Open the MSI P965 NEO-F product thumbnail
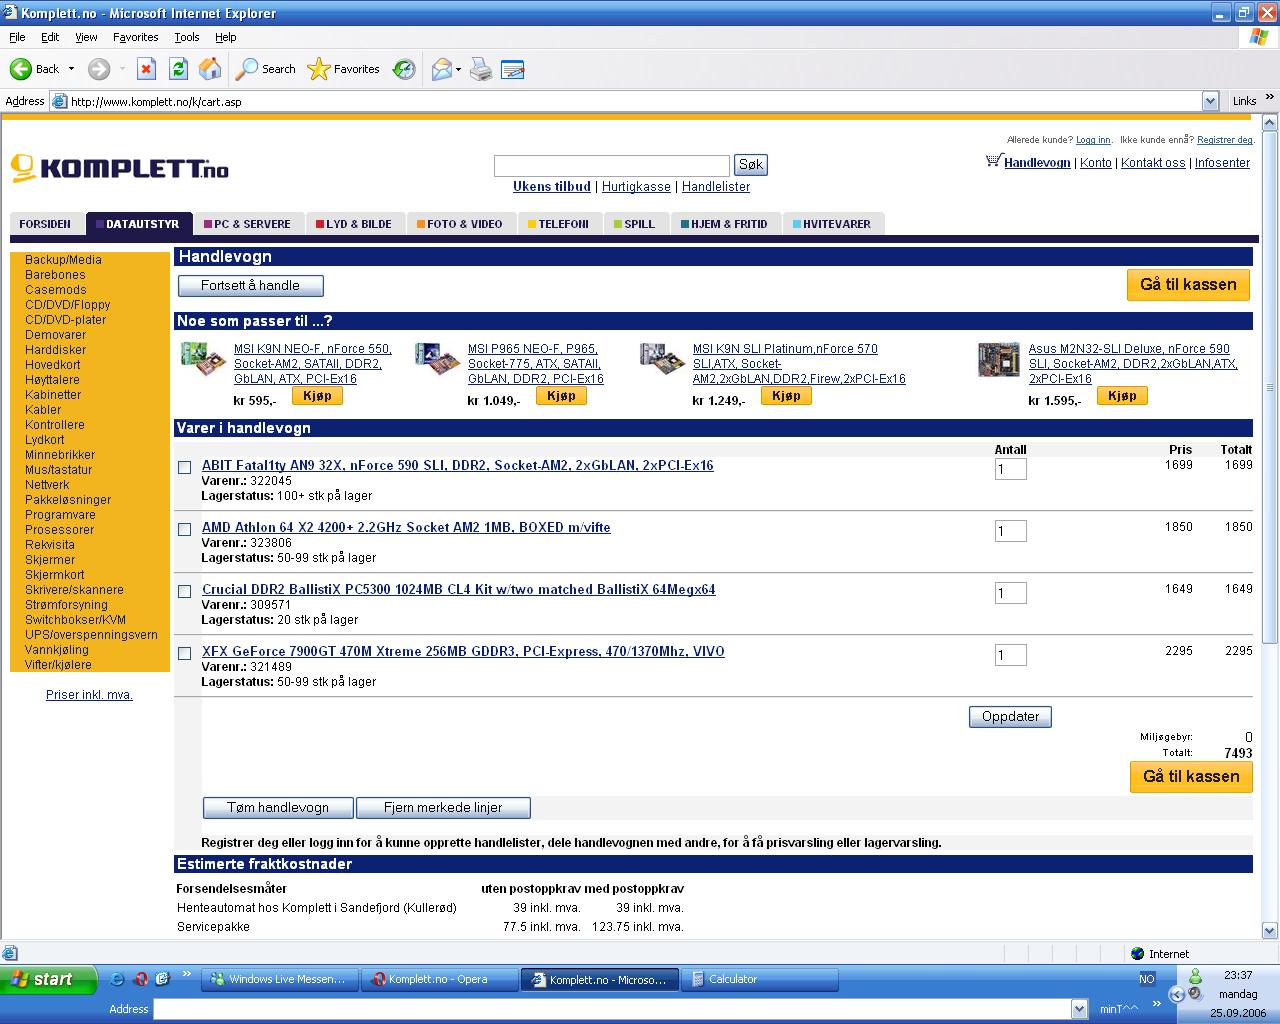This screenshot has height=1024, width=1280. tap(437, 359)
